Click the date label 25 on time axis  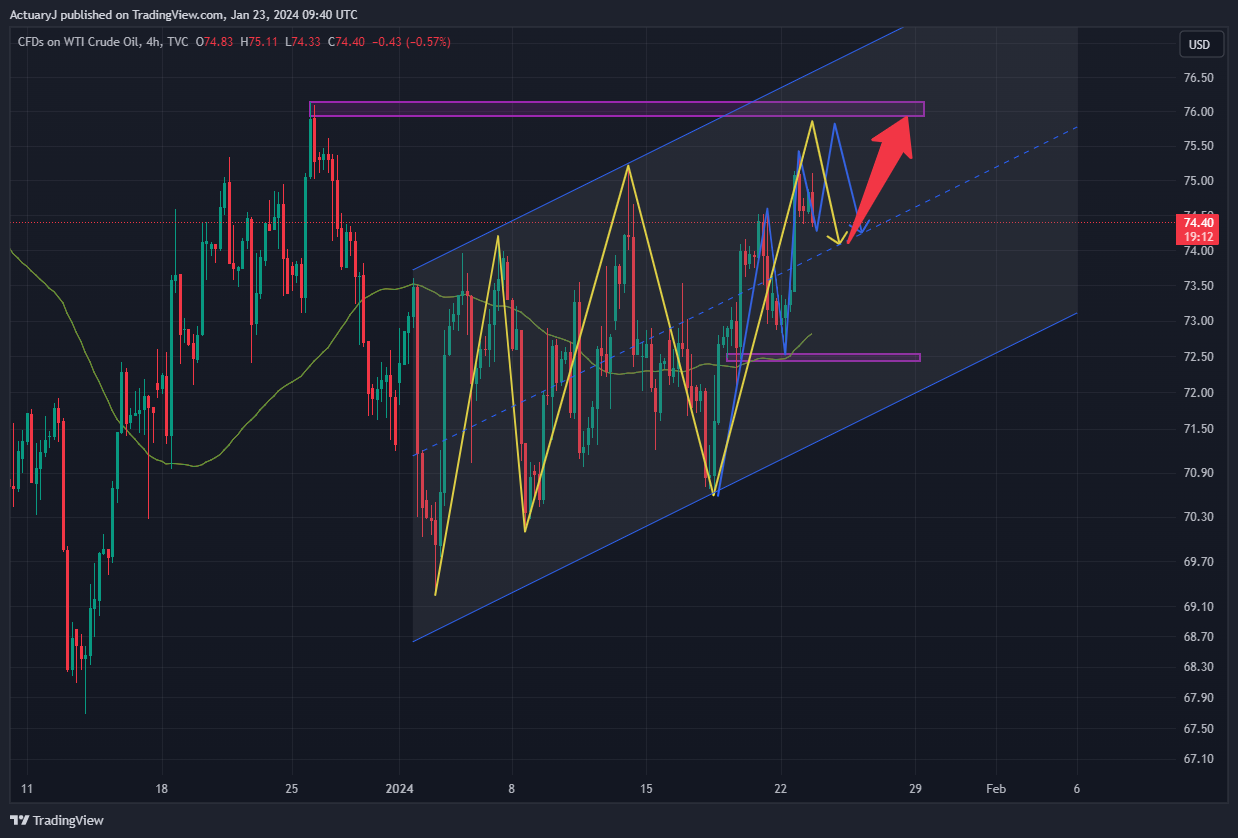(x=291, y=789)
